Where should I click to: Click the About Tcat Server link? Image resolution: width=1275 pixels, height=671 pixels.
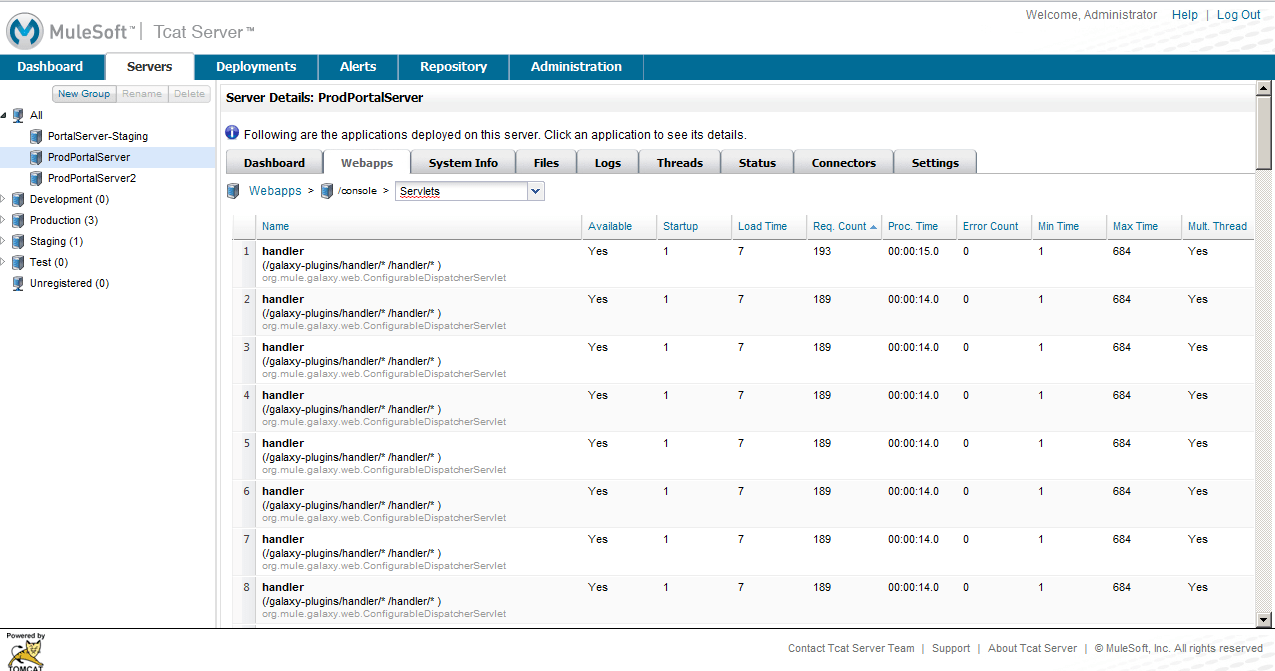tap(1033, 649)
